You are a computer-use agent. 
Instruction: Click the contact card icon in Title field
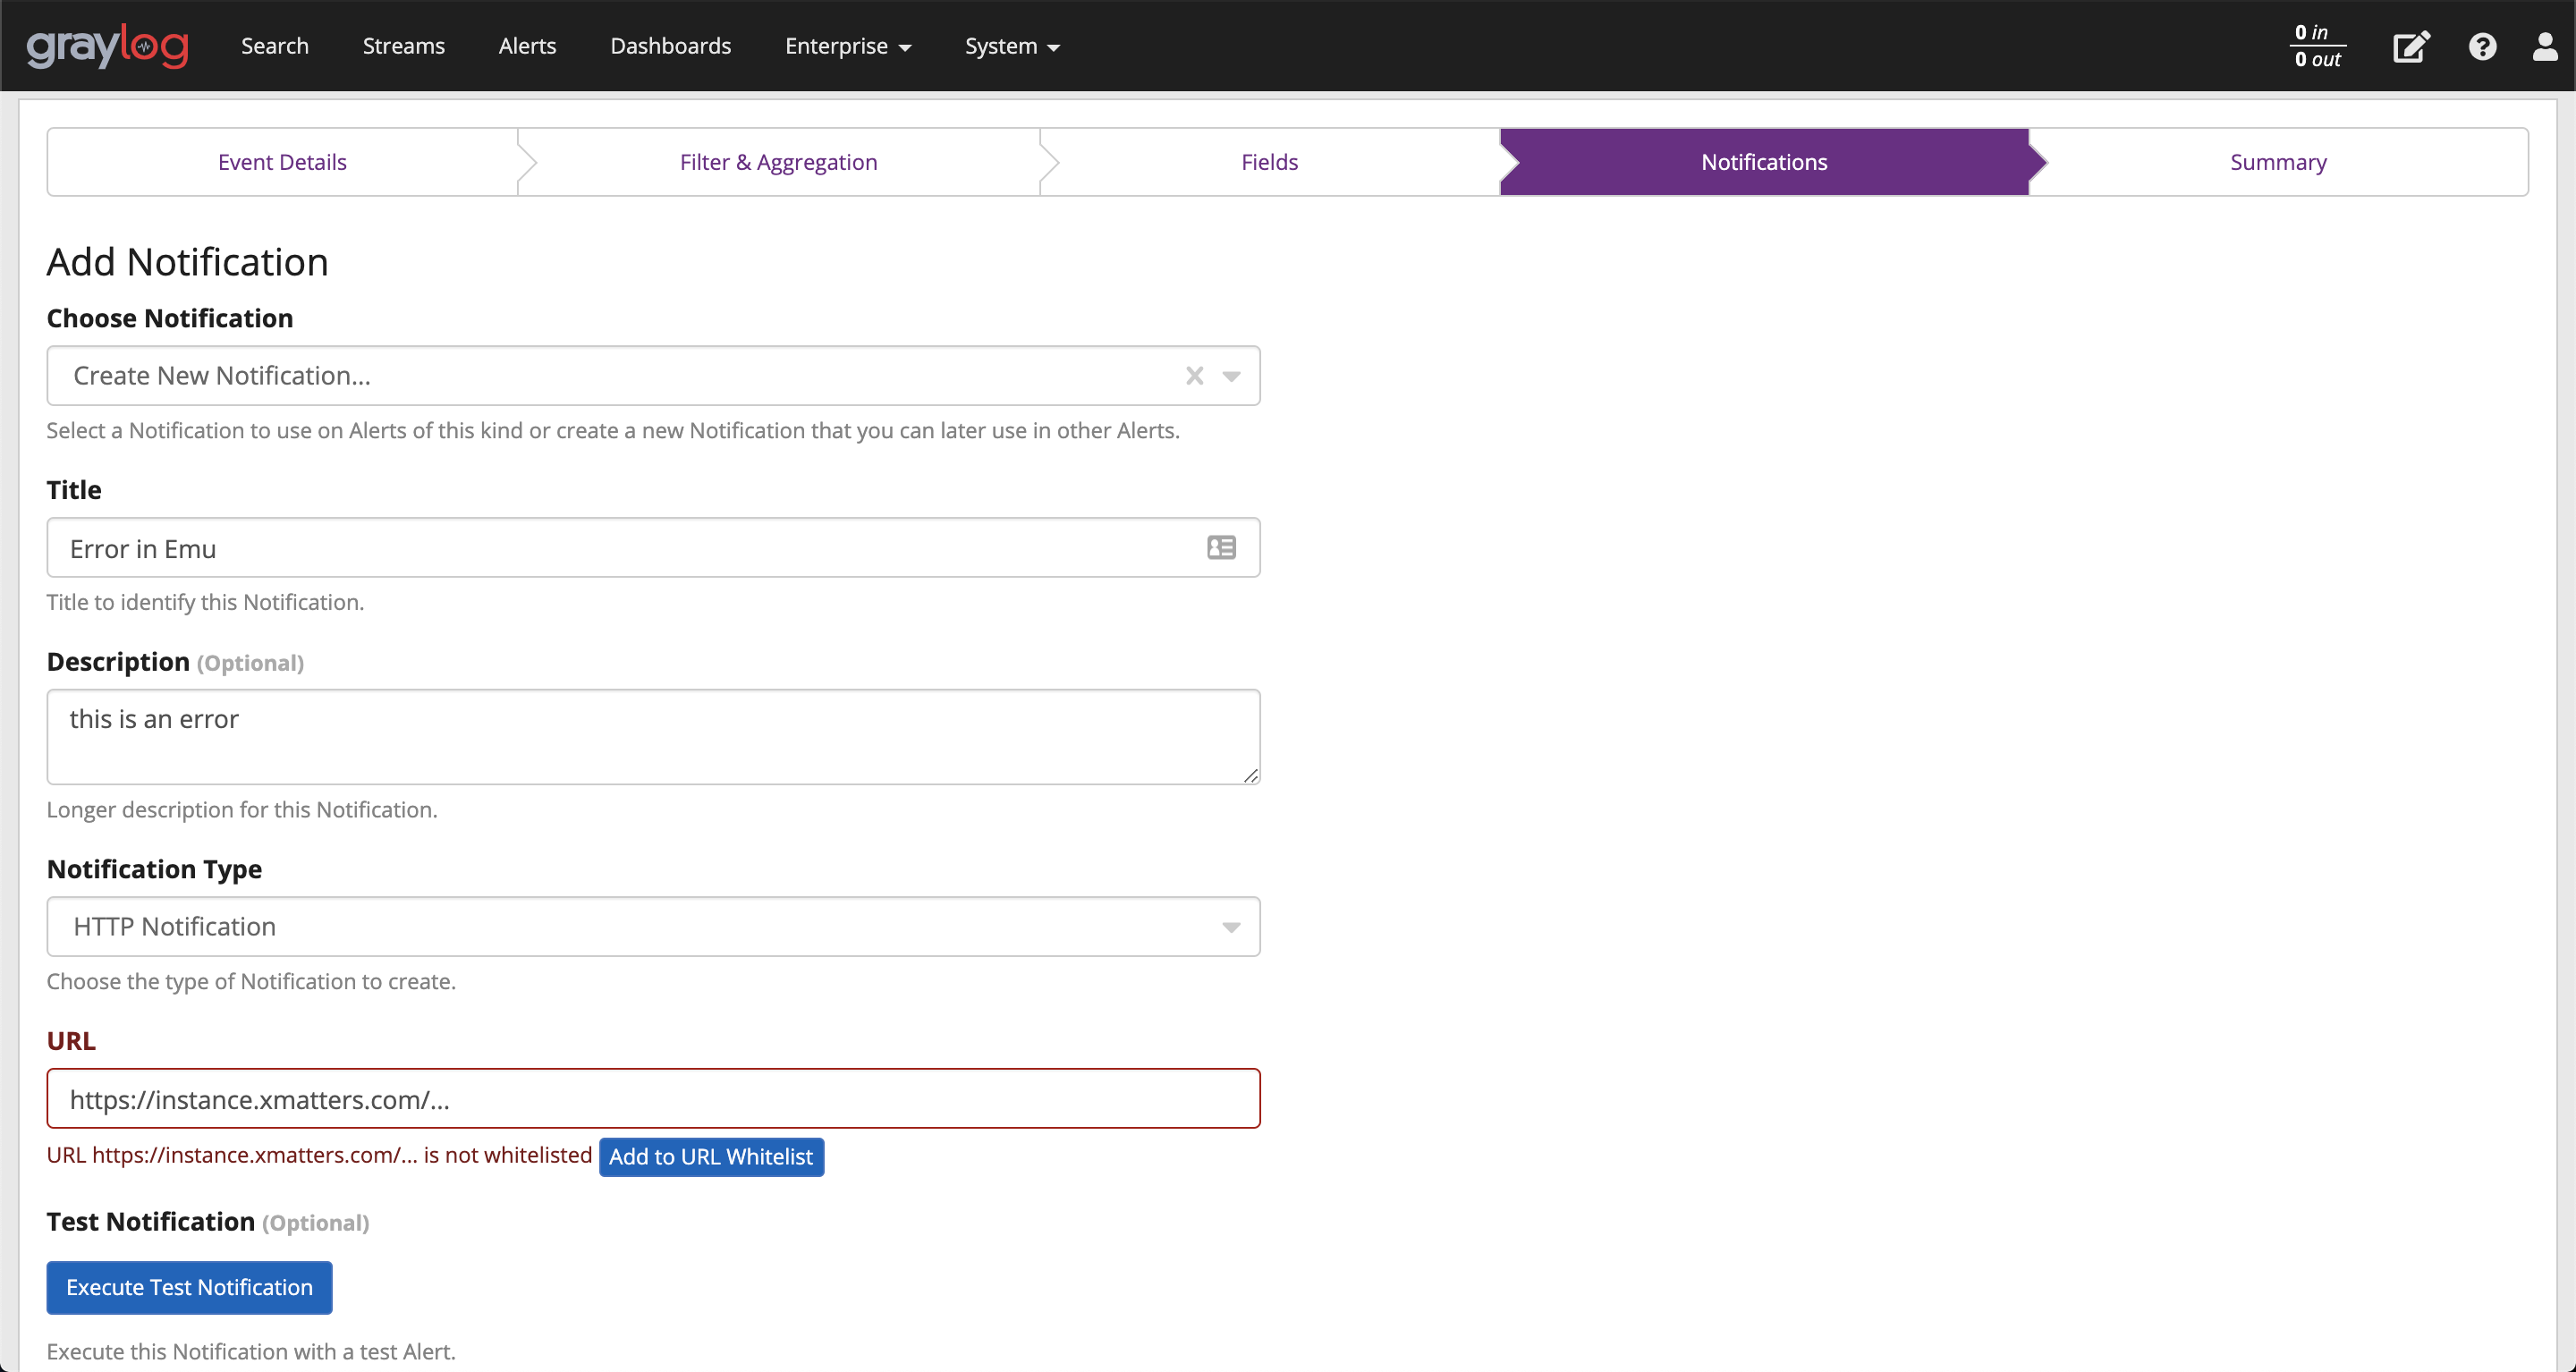click(1221, 548)
